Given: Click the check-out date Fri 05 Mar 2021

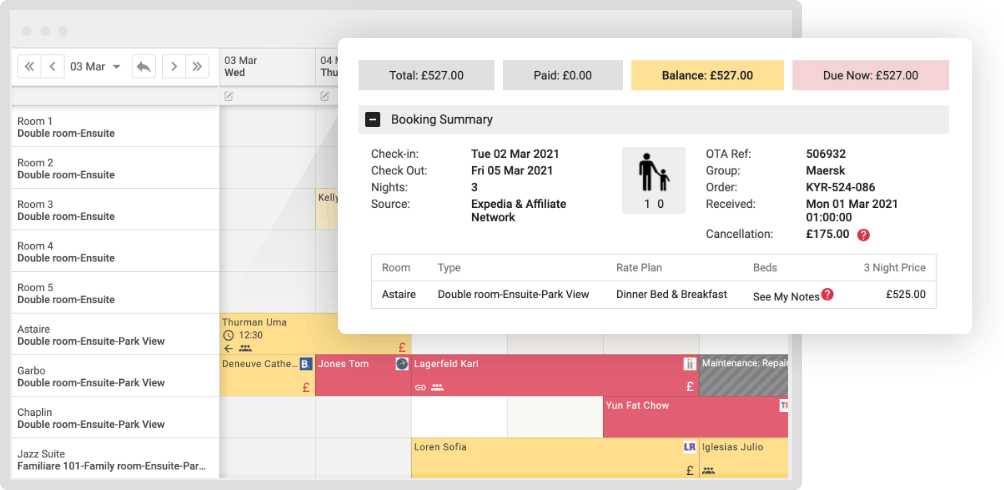Looking at the screenshot, I should coord(512,170).
